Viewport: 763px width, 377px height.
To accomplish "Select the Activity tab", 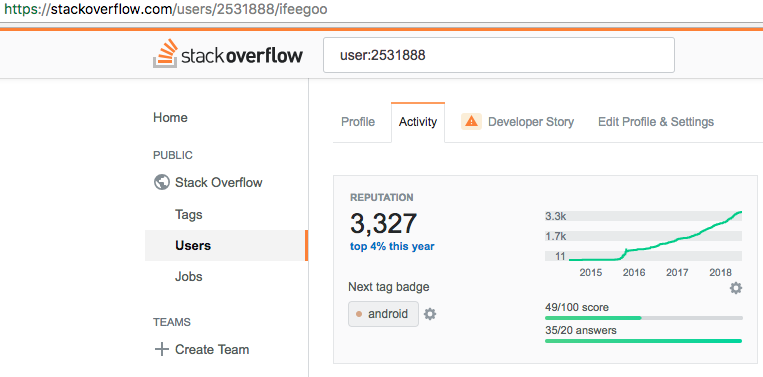I will pyautogui.click(x=418, y=122).
